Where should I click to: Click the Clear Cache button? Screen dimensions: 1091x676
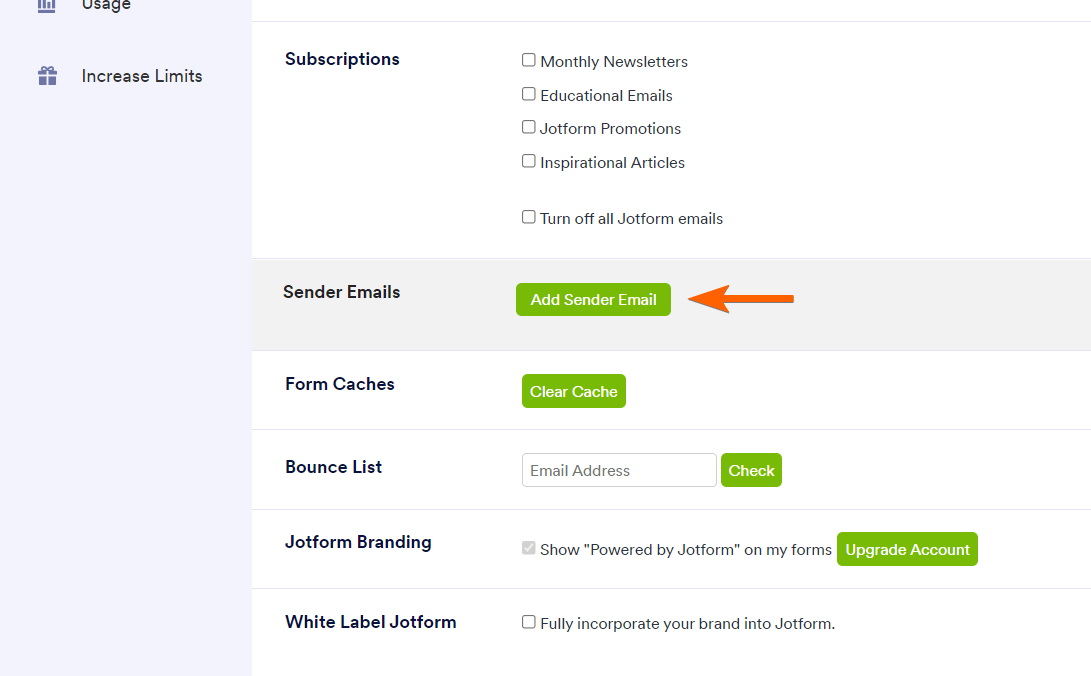573,391
